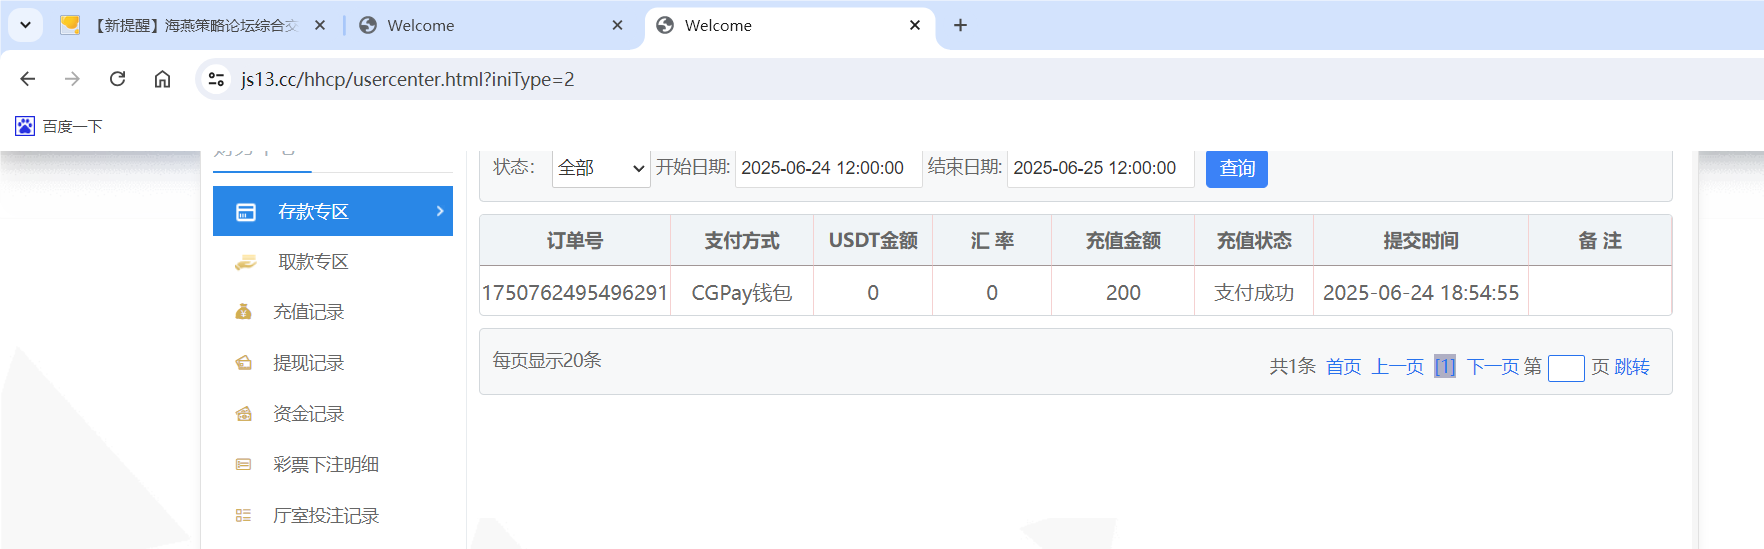1764x549 pixels.
Task: Click the USDT金额 column header
Action: pyautogui.click(x=873, y=241)
